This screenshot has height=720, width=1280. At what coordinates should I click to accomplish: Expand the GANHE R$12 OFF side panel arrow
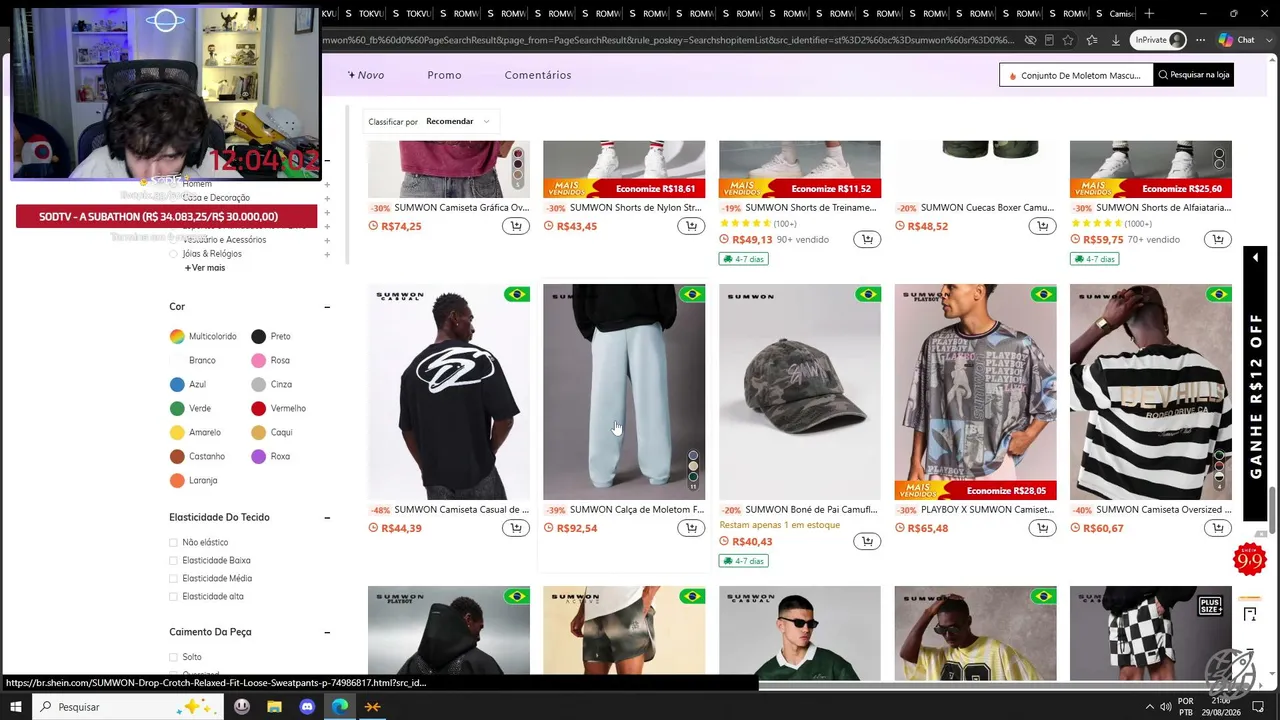1255,258
